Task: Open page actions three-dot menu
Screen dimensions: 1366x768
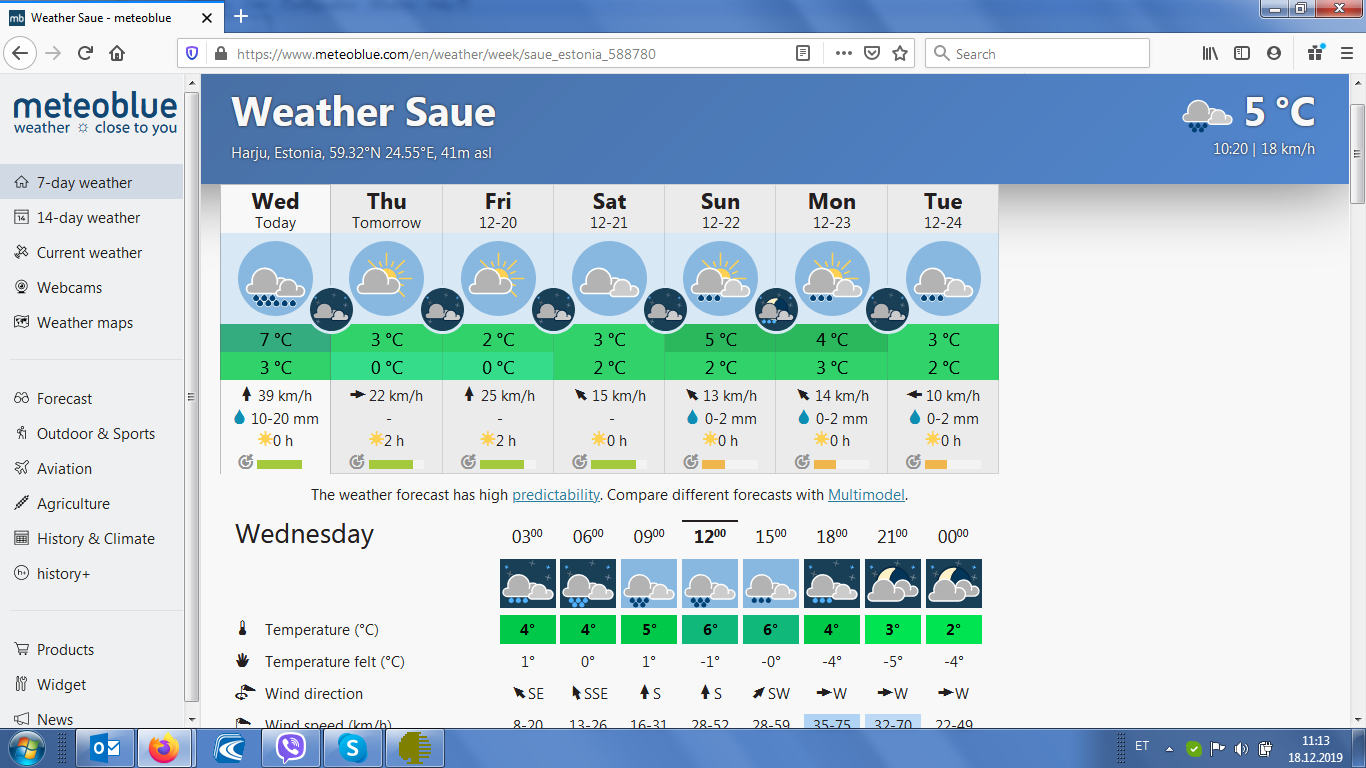Action: 843,54
